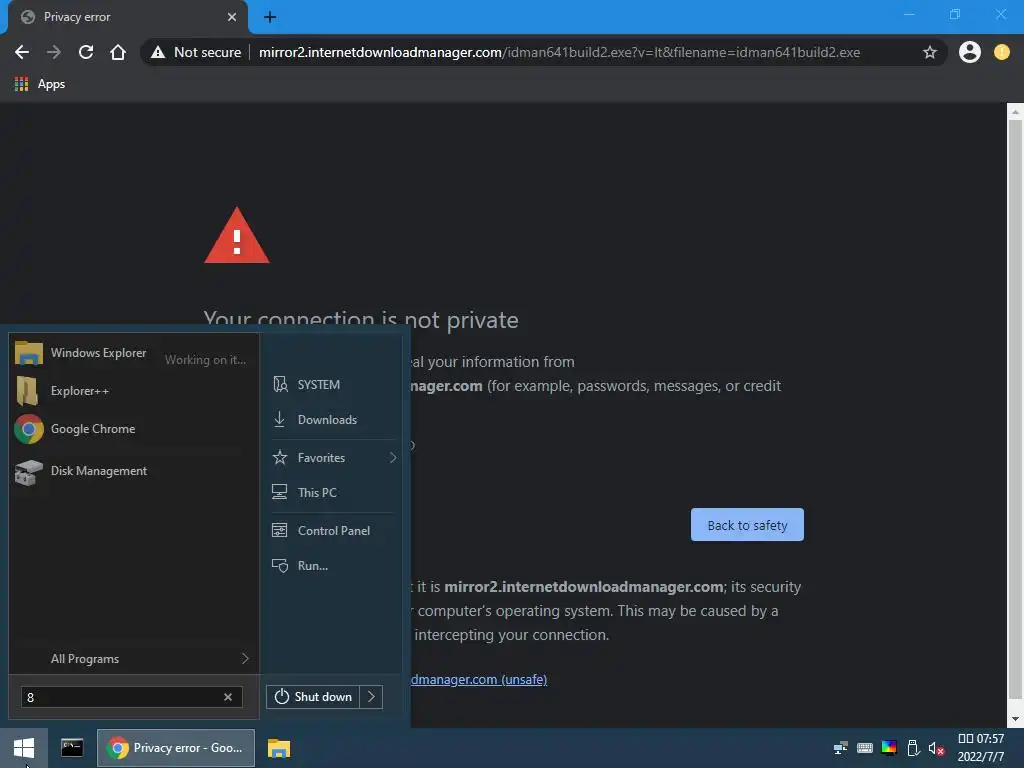Open File Explorer from the taskbar
This screenshot has height=768, width=1024.
pos(279,748)
